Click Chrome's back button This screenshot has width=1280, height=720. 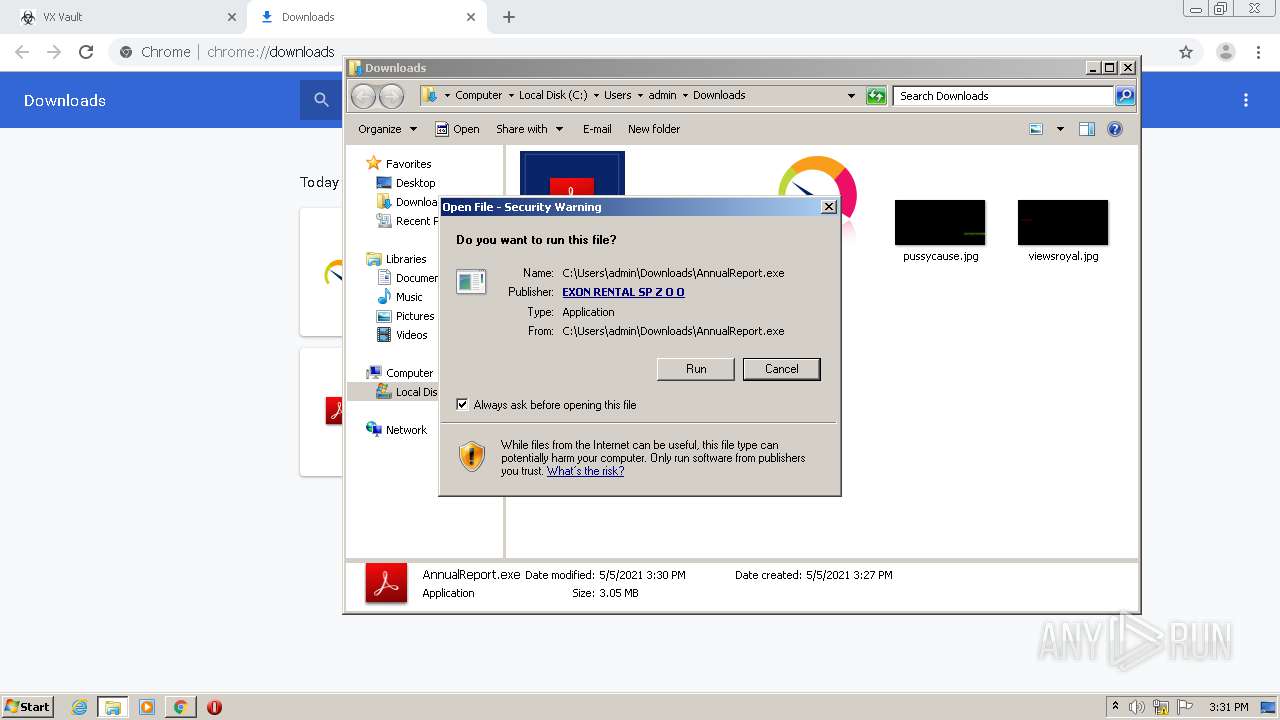22,52
